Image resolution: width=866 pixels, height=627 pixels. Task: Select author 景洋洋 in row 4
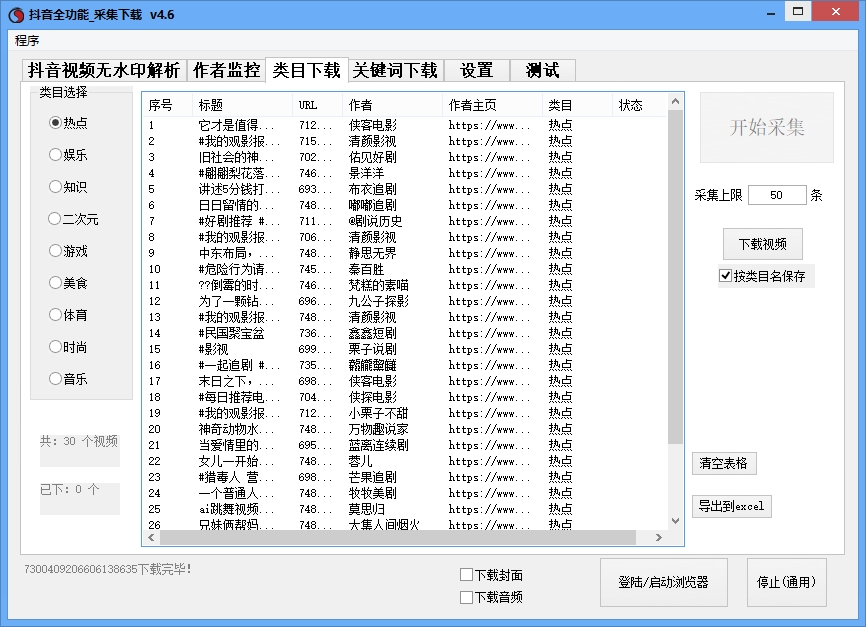(x=366, y=173)
